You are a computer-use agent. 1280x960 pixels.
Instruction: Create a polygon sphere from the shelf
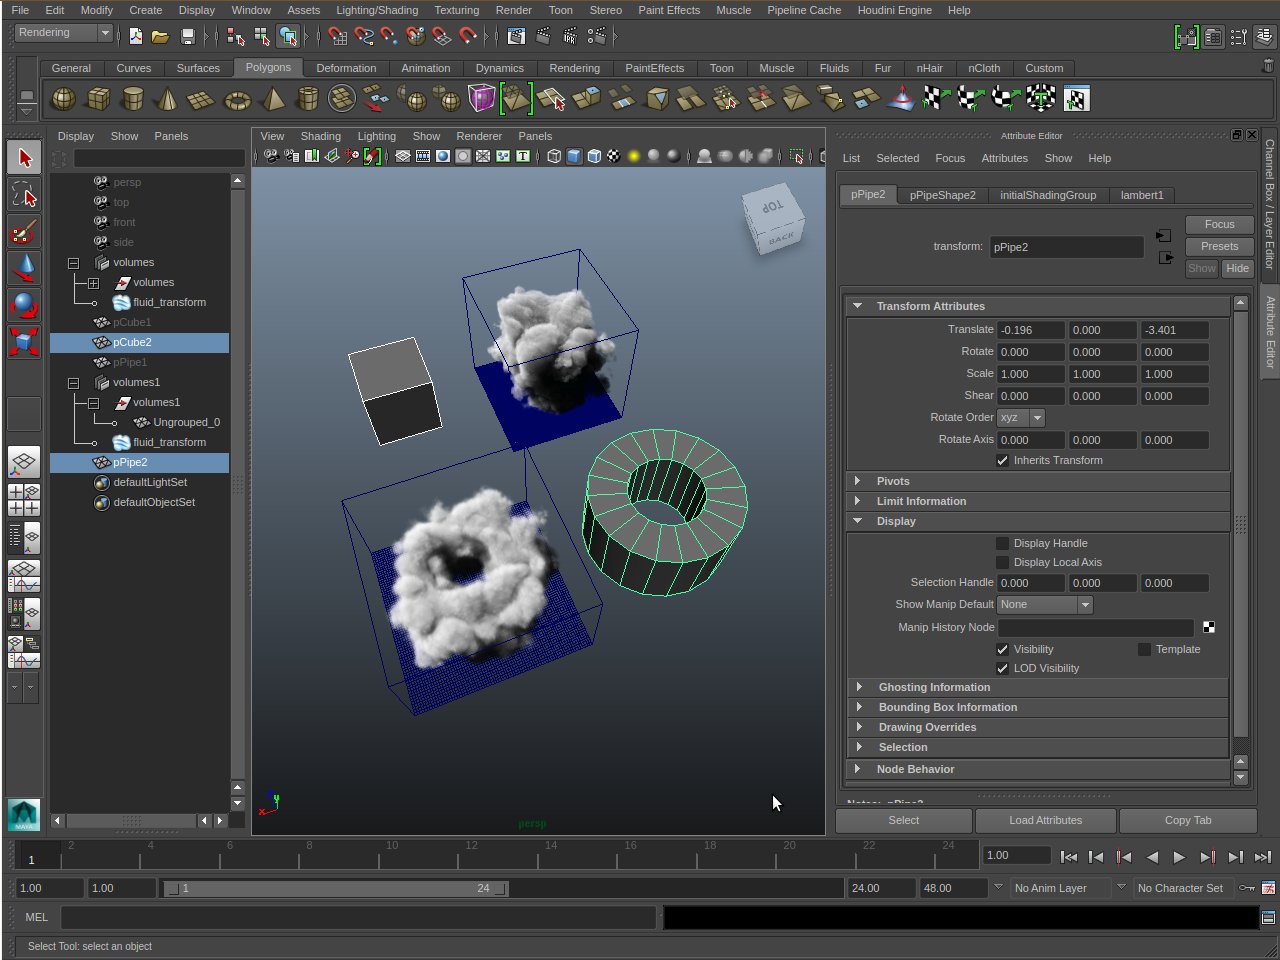tap(63, 99)
